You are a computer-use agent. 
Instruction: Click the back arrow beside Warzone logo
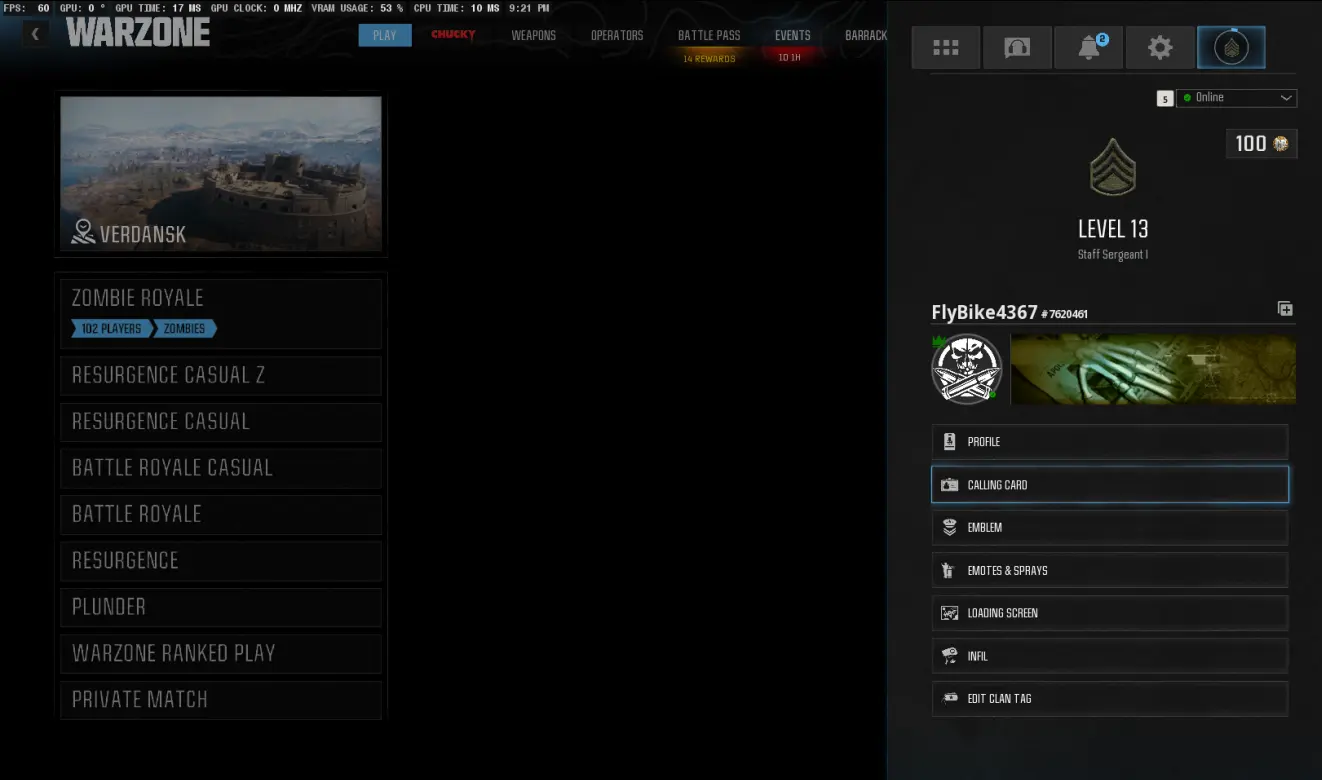(x=35, y=34)
